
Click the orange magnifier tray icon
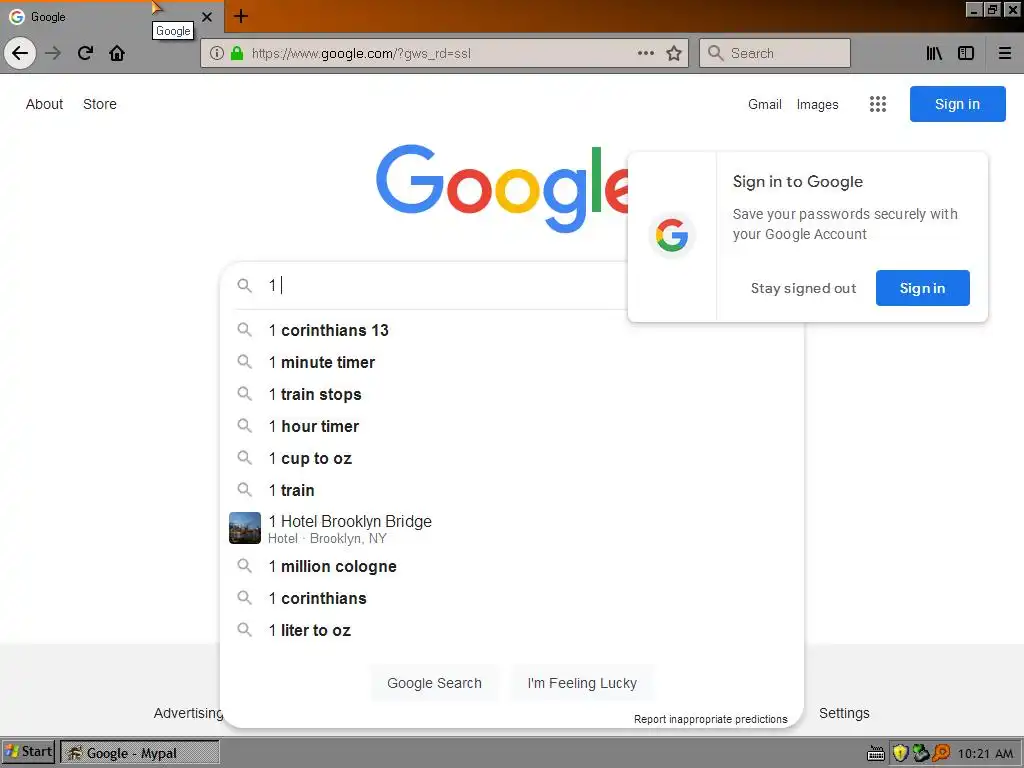point(941,753)
